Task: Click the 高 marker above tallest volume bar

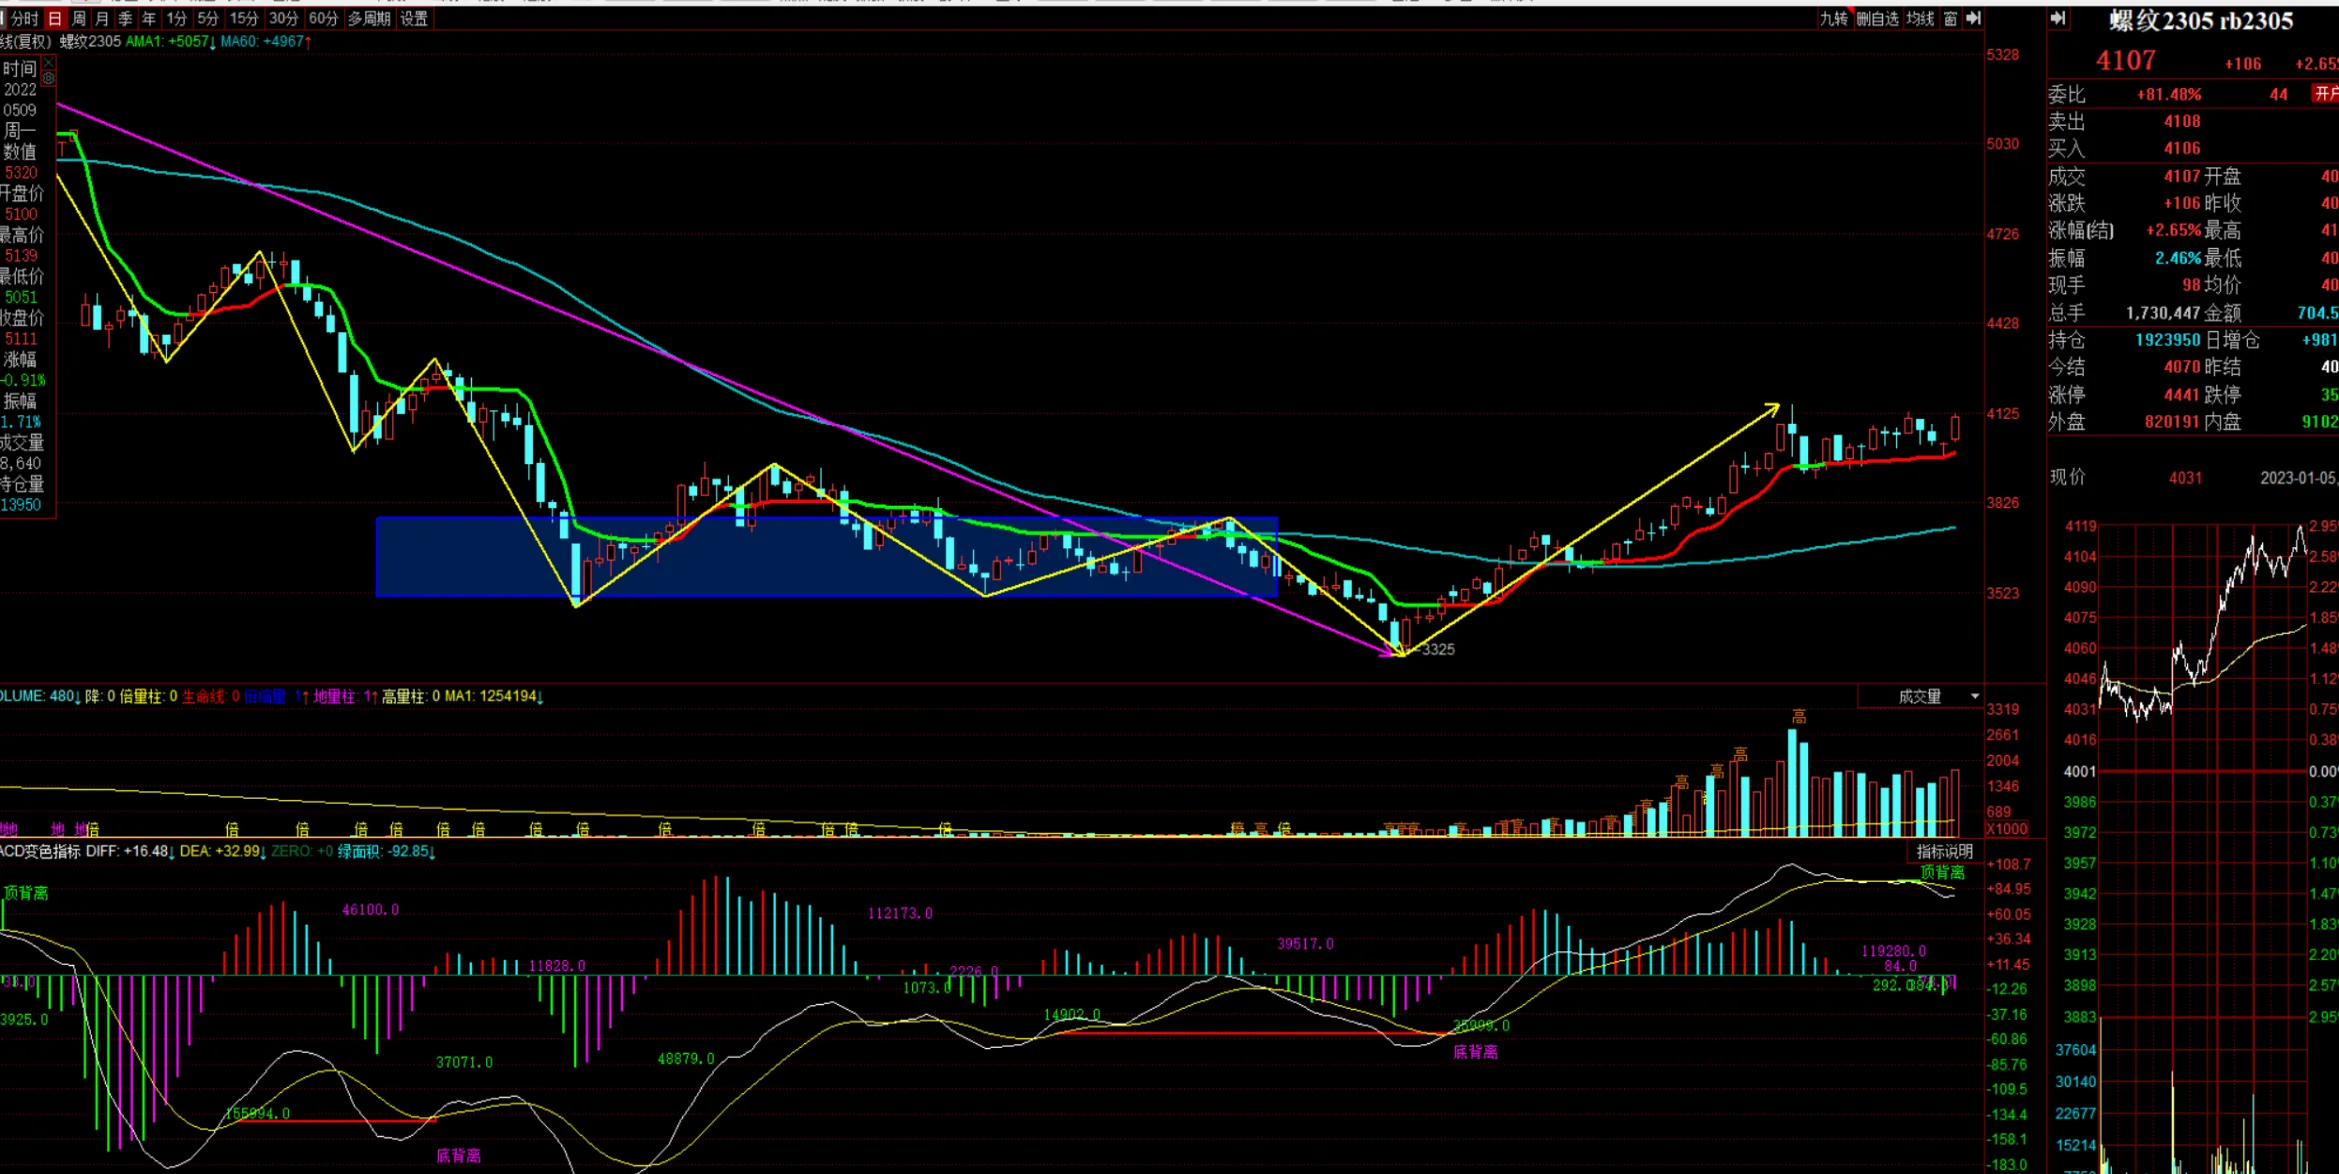Action: [x=1799, y=716]
